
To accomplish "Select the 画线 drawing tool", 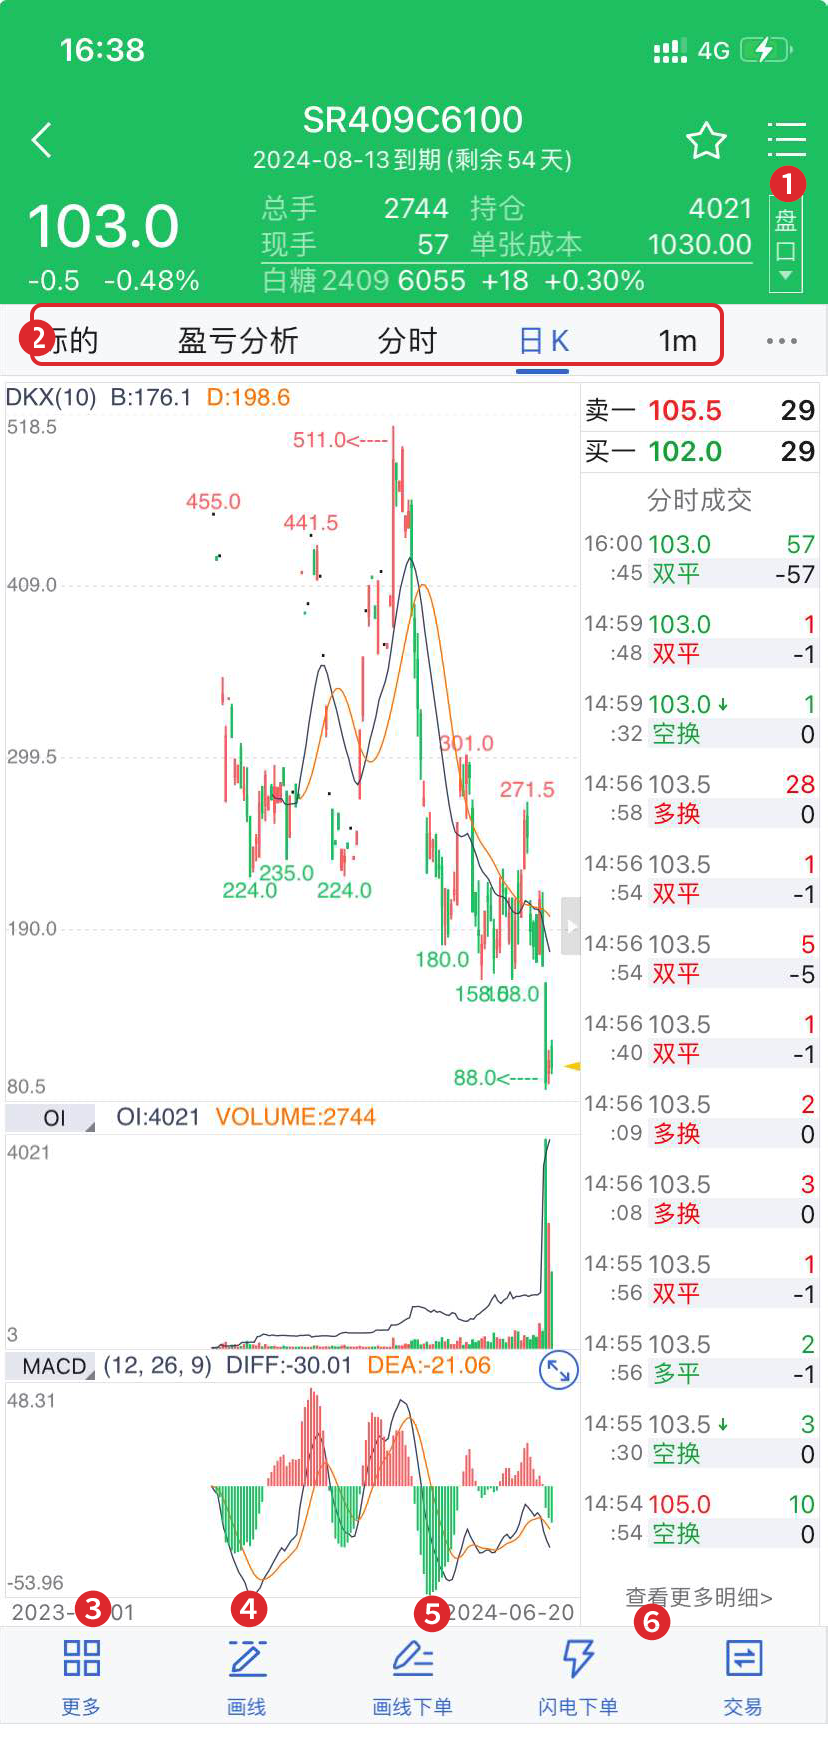I will pos(247,1676).
